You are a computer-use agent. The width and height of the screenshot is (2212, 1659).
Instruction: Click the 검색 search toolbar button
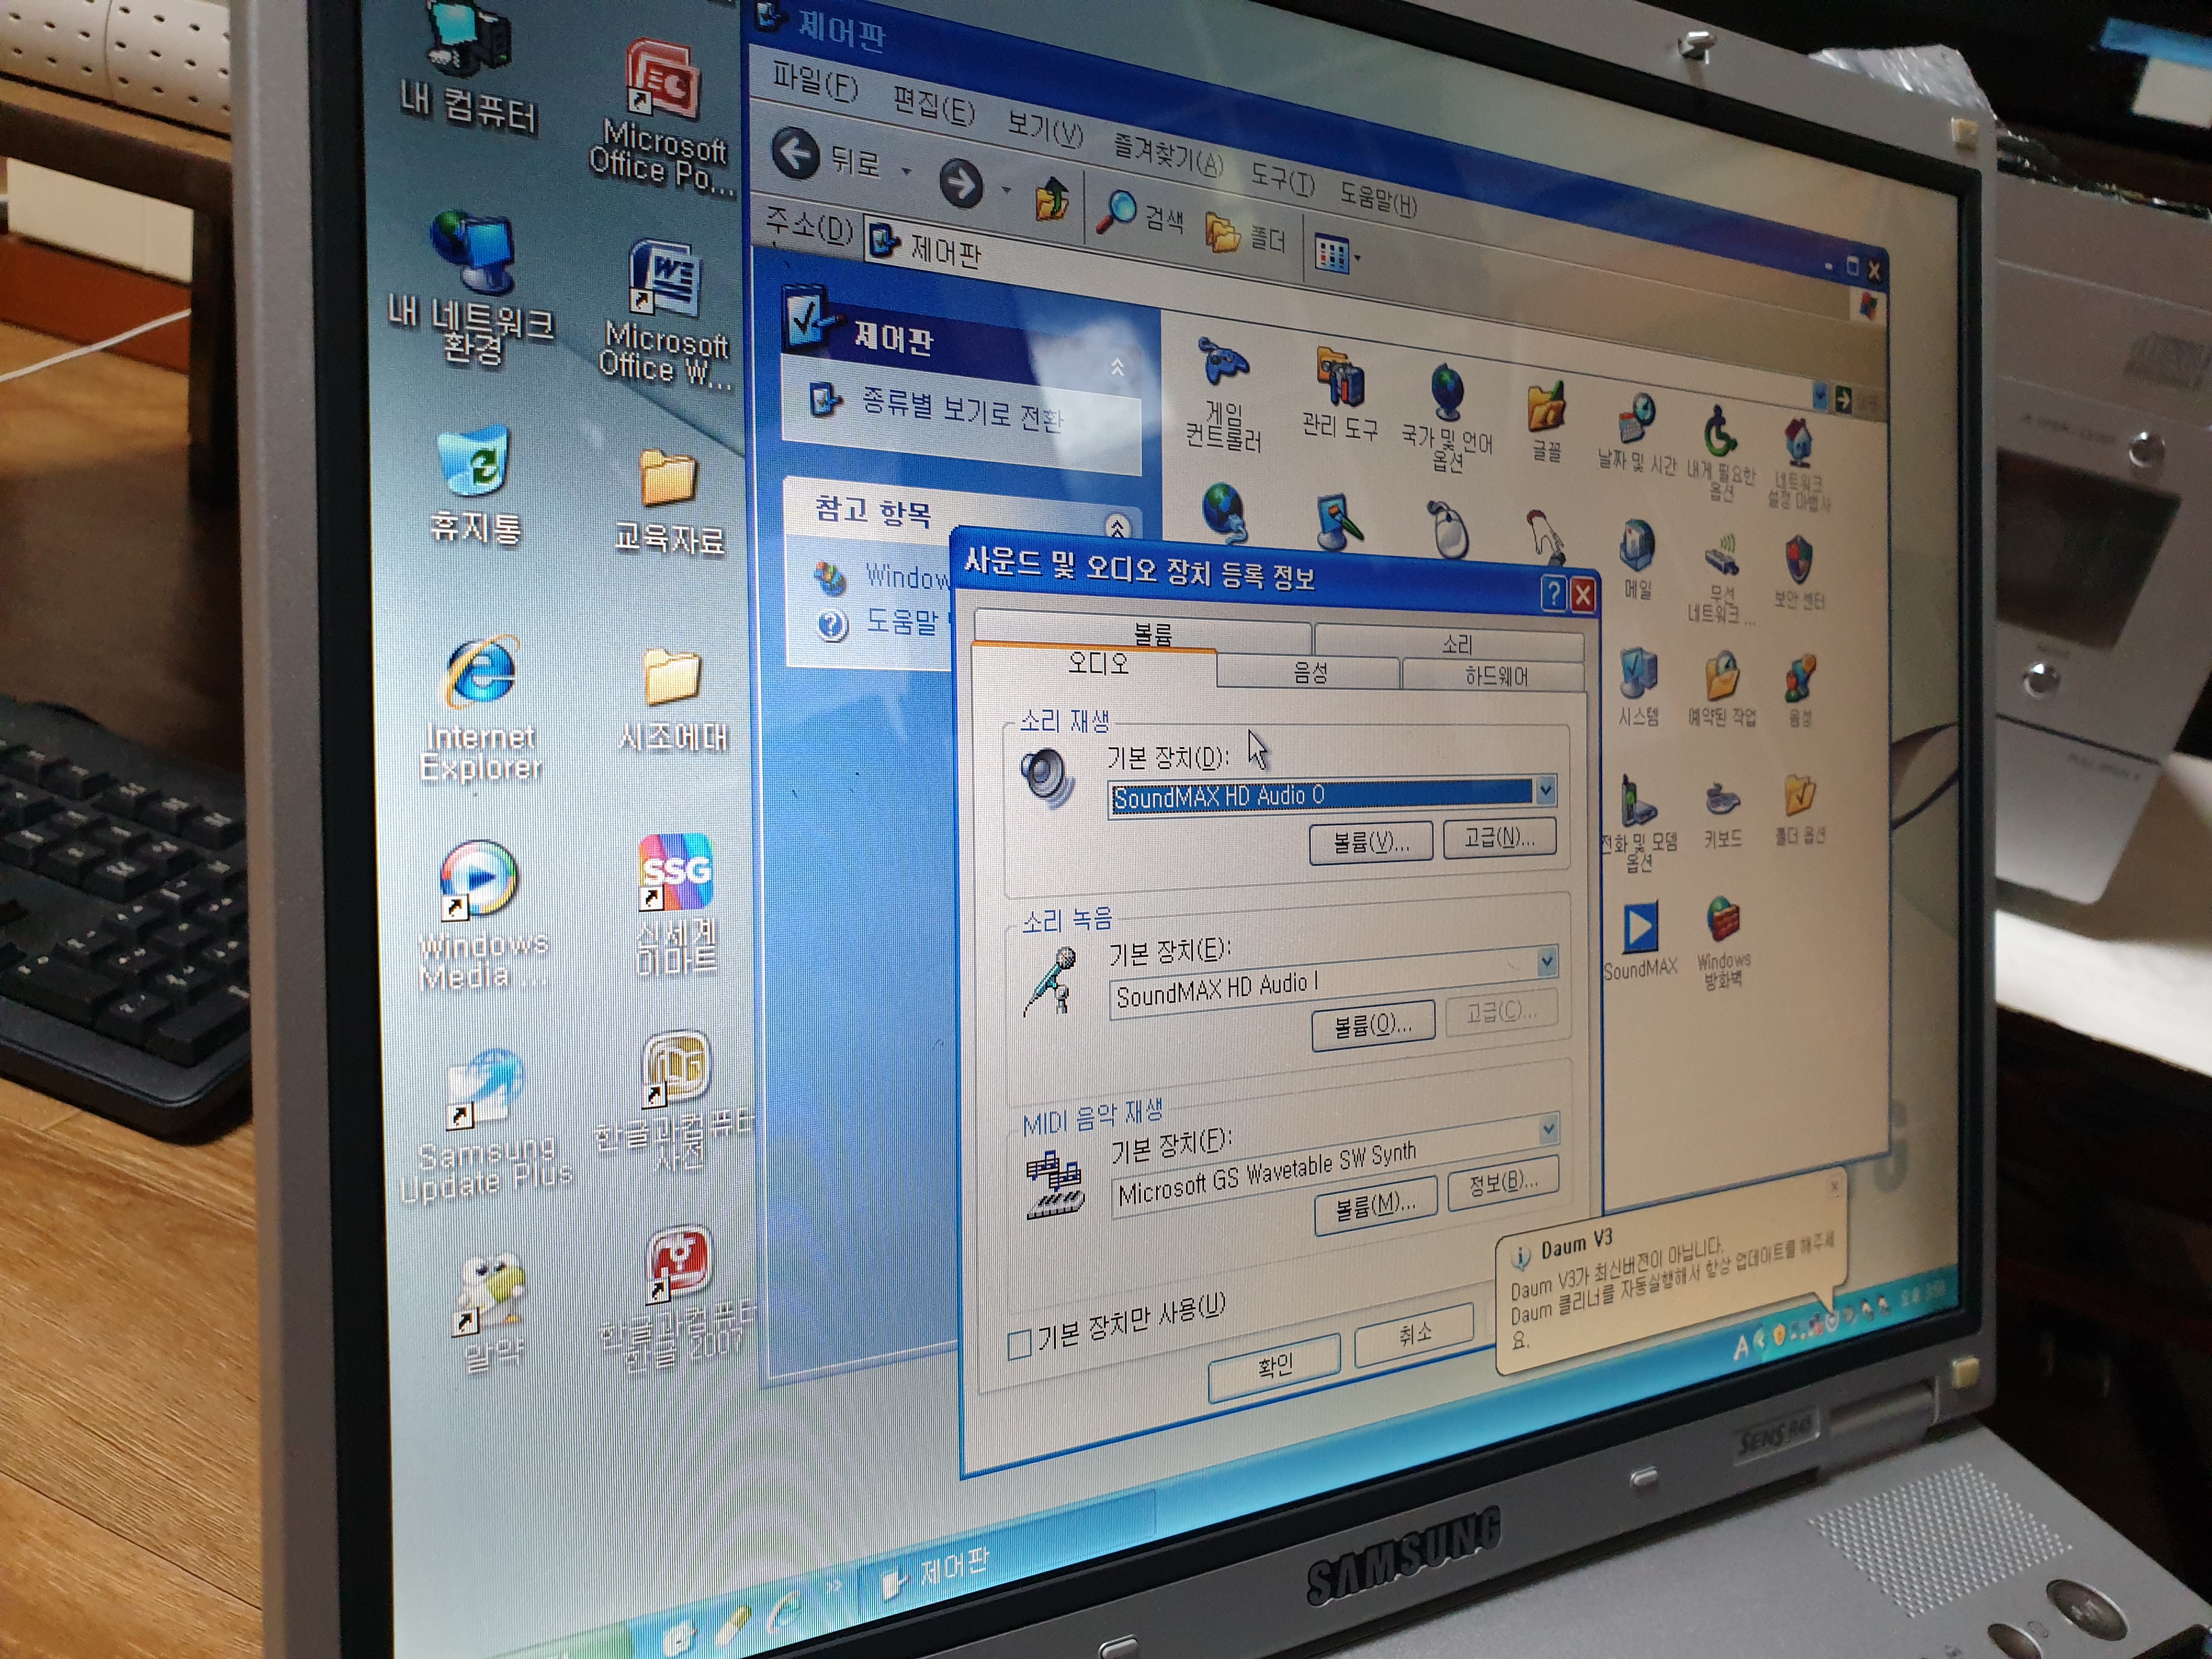(1140, 213)
